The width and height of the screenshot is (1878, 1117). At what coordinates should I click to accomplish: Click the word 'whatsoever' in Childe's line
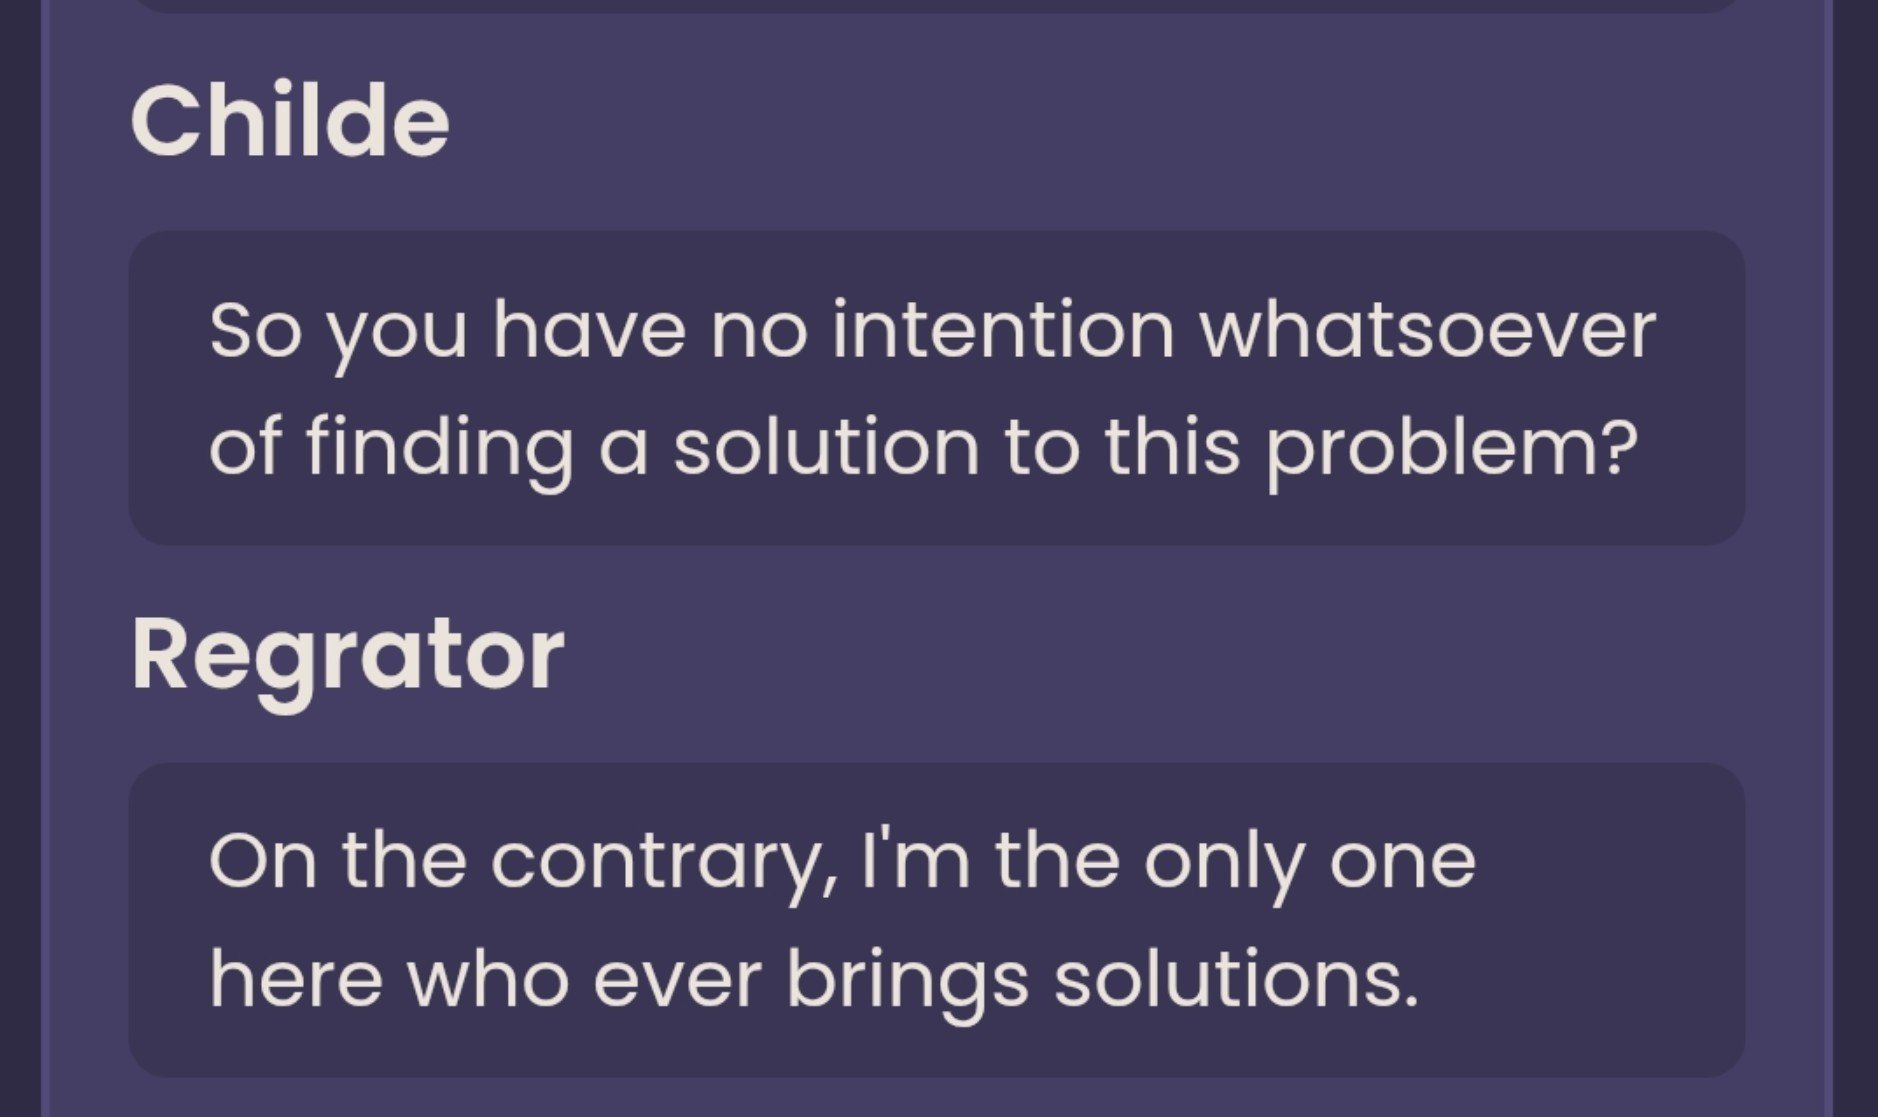(1427, 331)
